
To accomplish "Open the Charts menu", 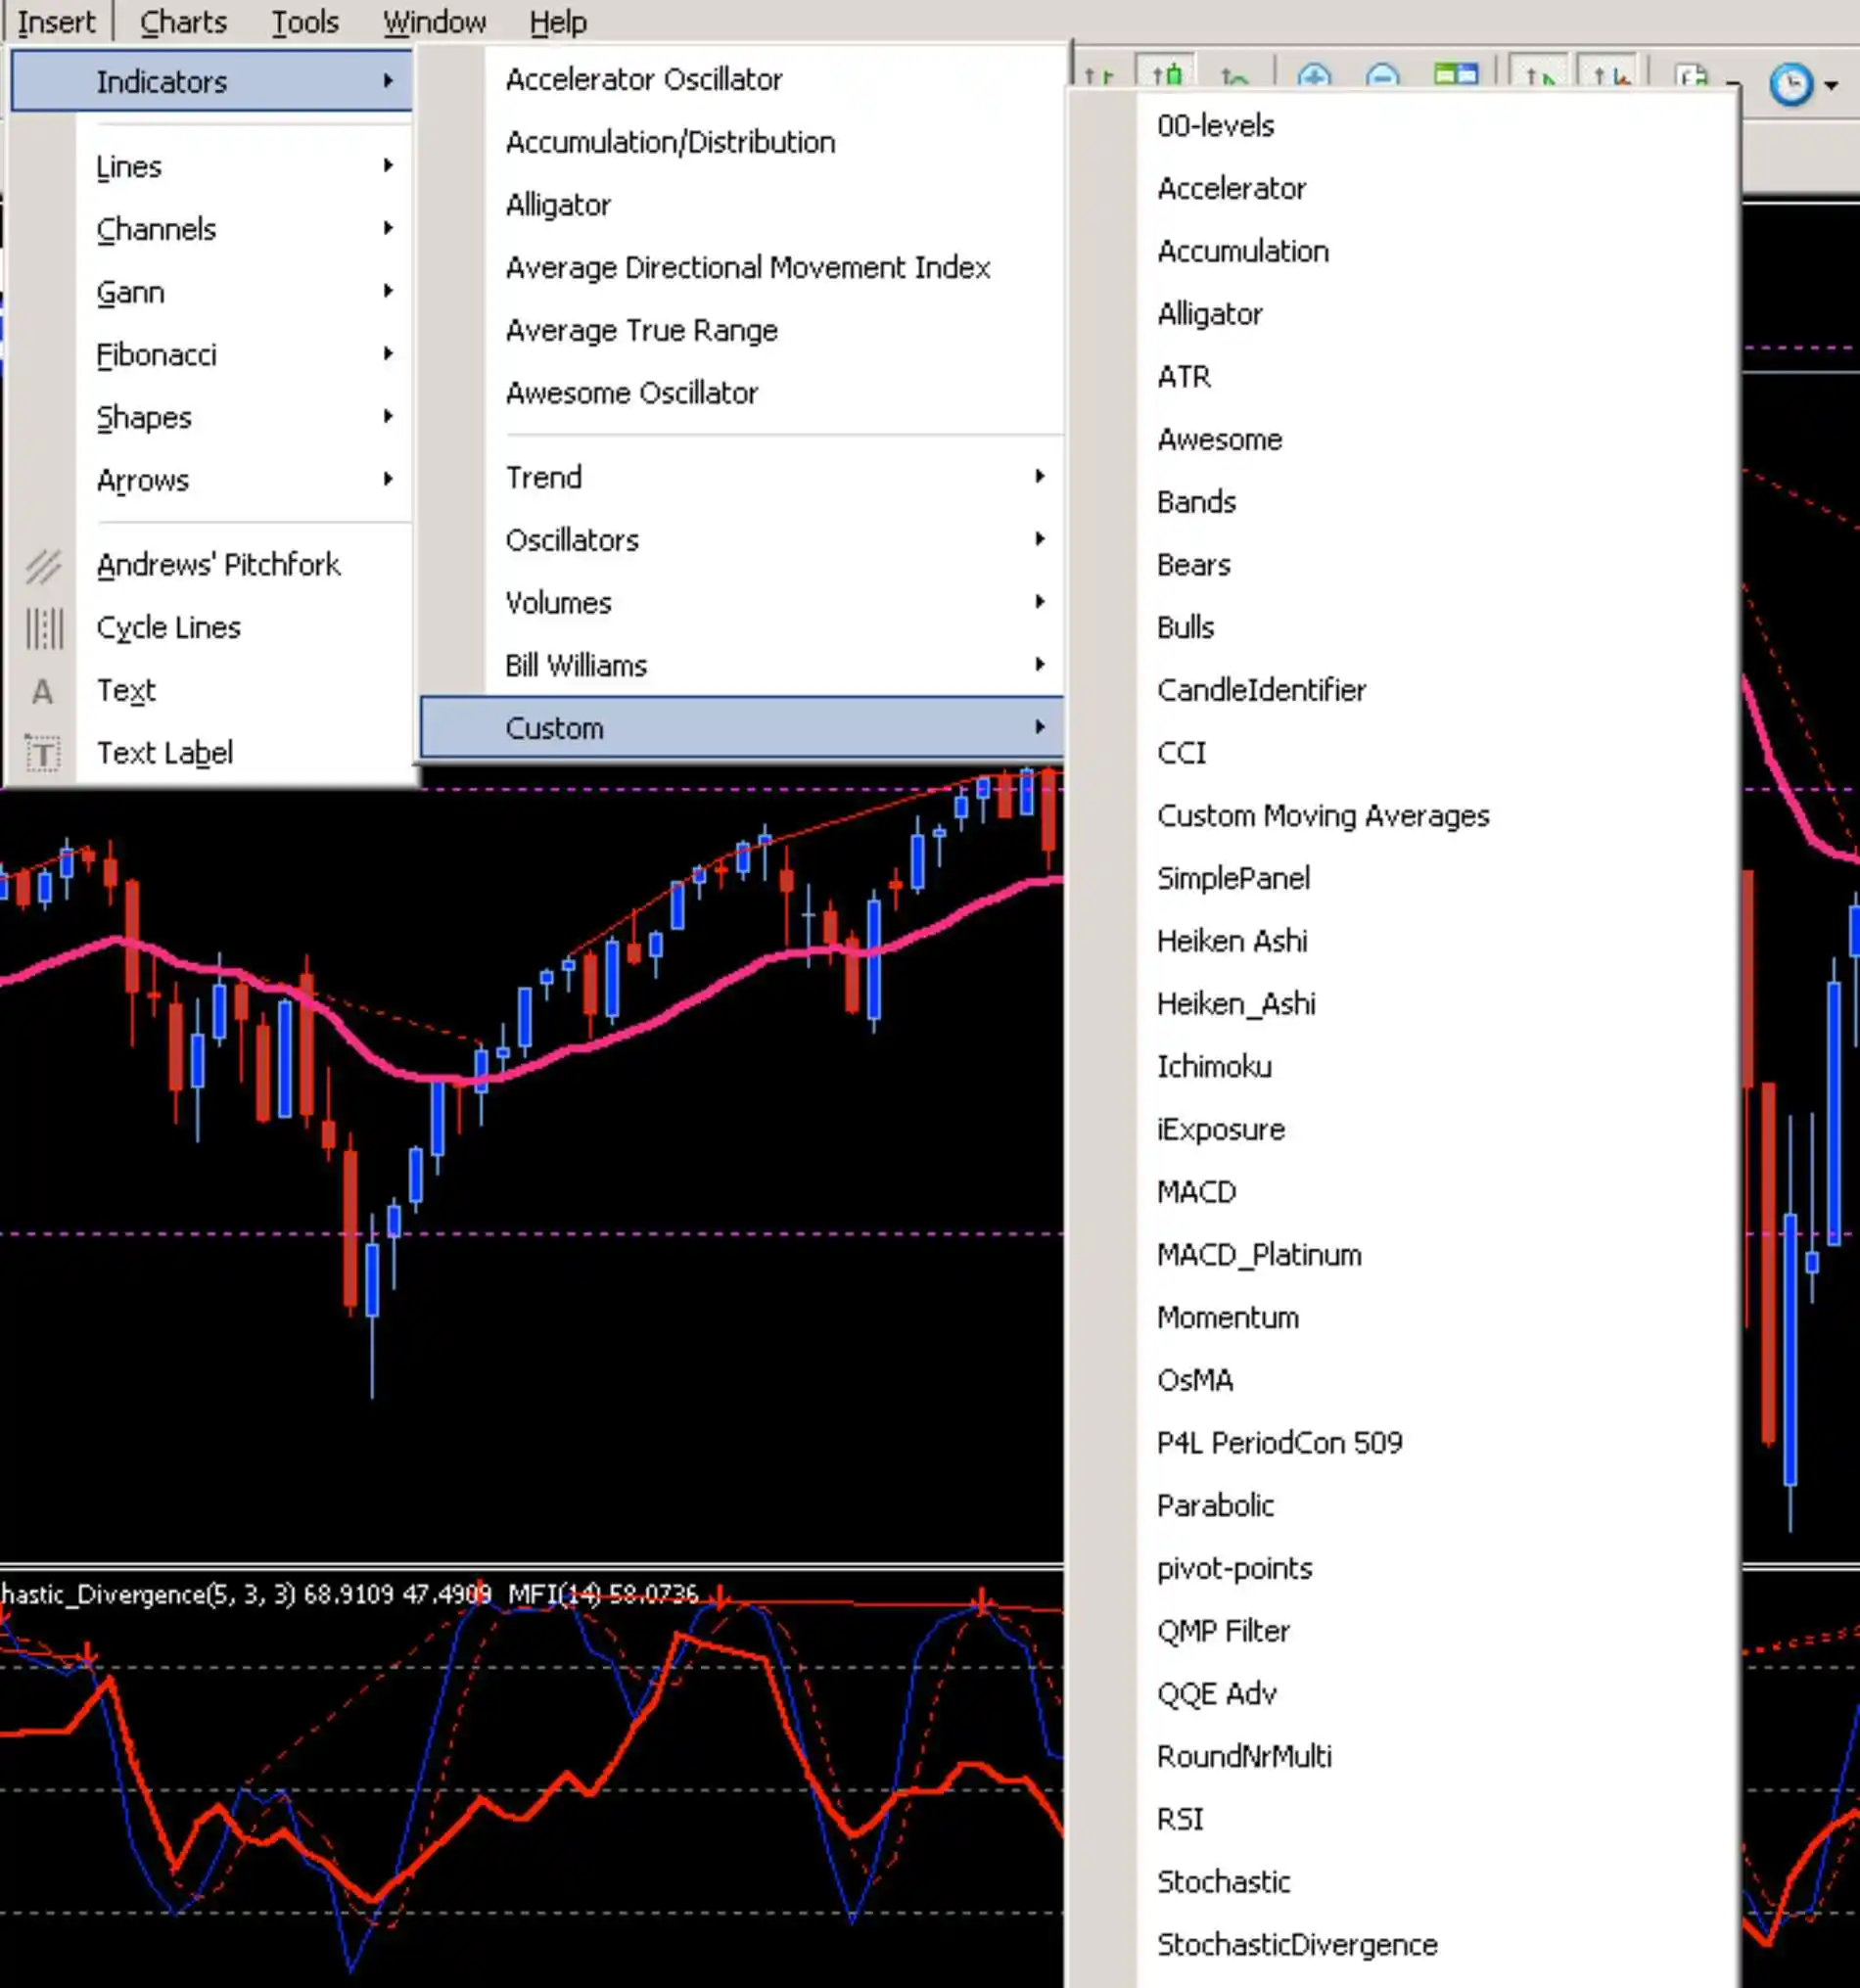I will click(x=183, y=21).
